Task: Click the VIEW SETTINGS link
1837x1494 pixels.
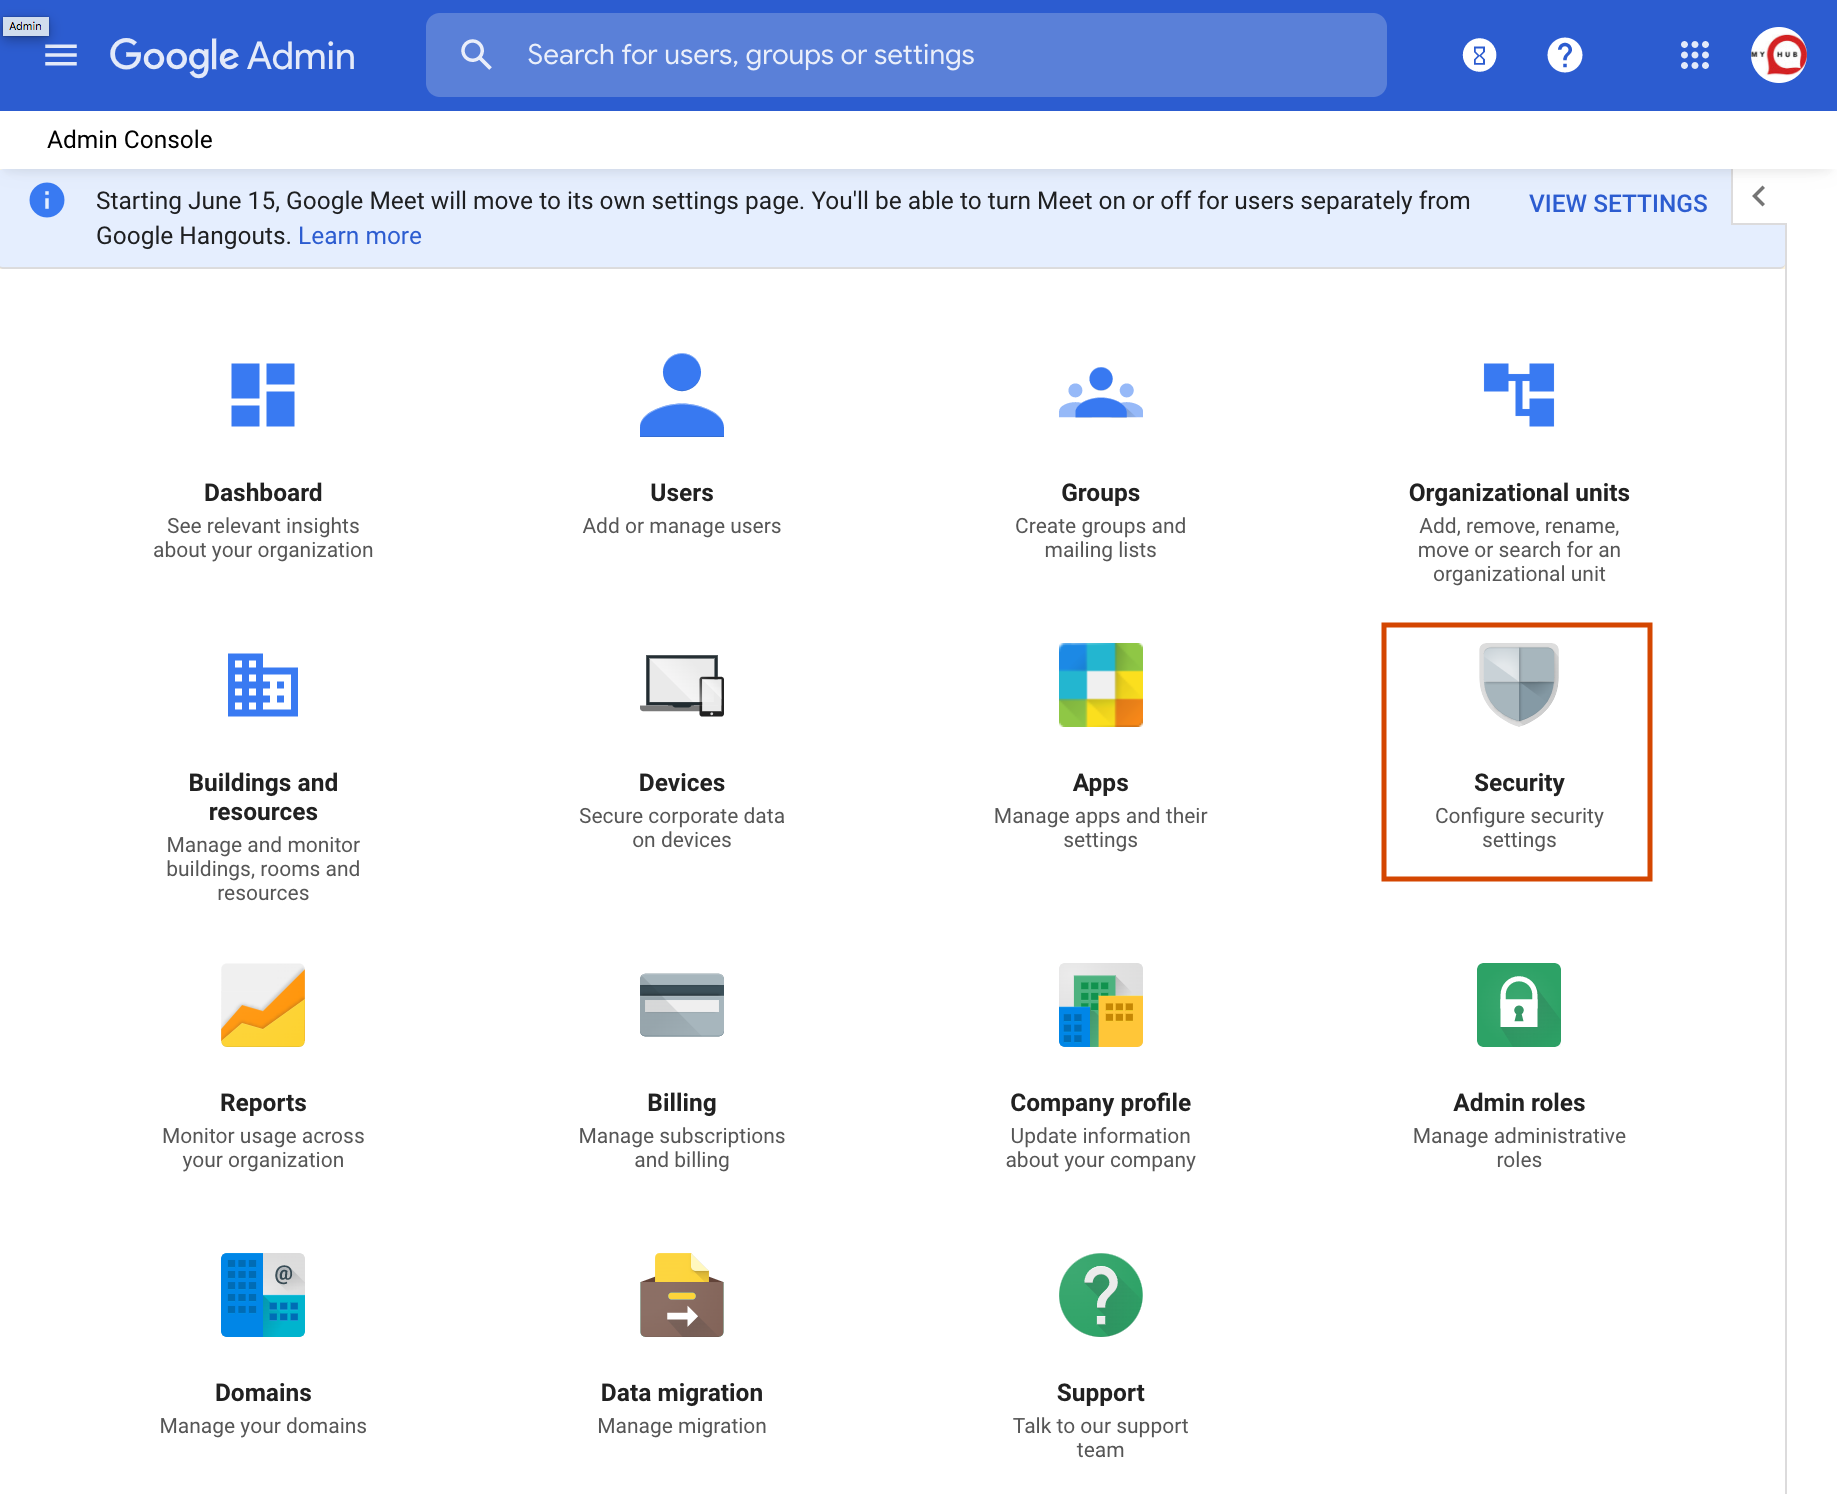Action: coord(1617,203)
